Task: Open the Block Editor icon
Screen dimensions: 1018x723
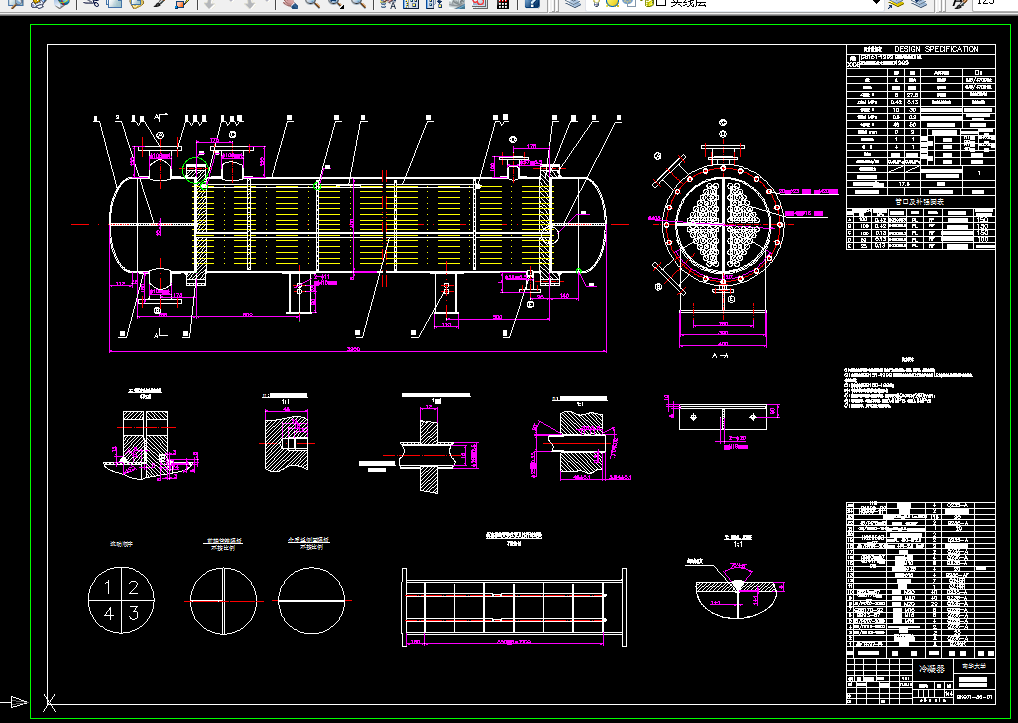Action: (x=182, y=3)
